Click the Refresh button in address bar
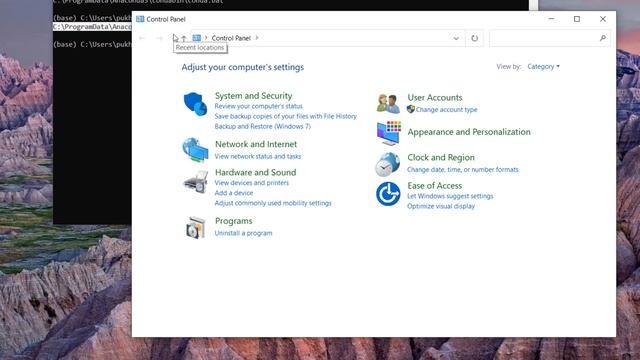640x360 pixels. [x=474, y=38]
